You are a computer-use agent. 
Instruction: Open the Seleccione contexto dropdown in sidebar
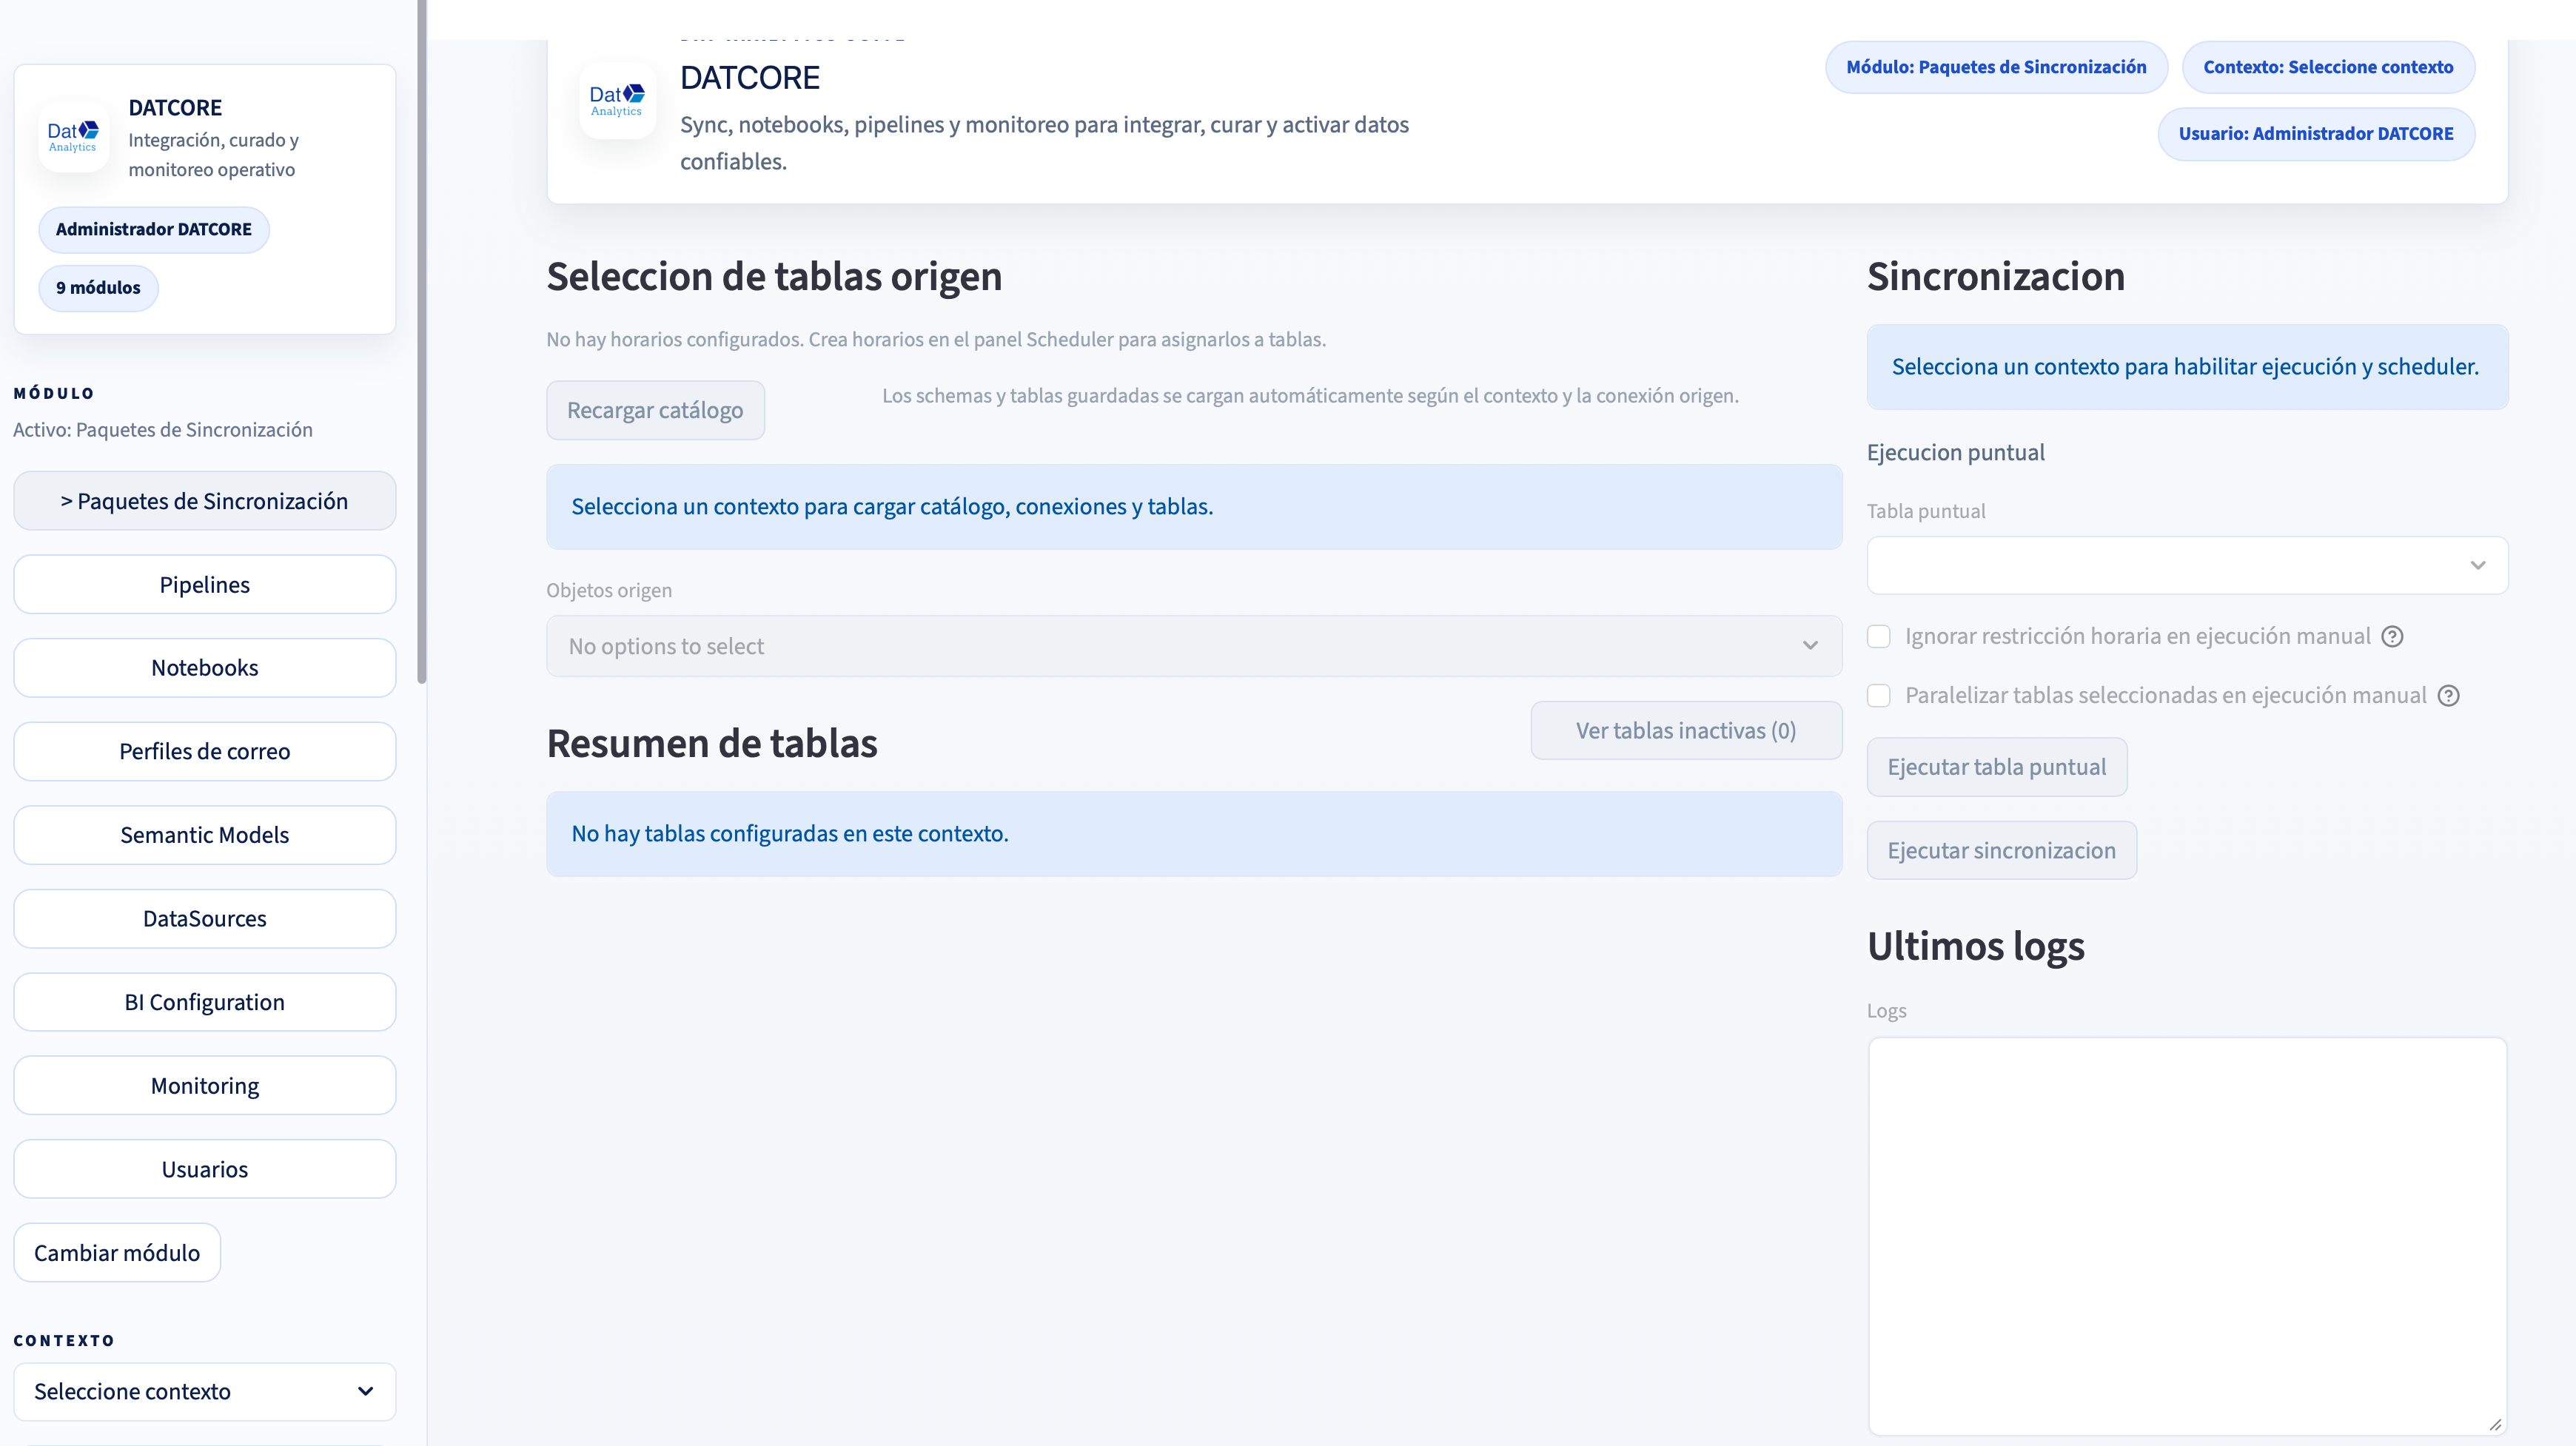[205, 1391]
